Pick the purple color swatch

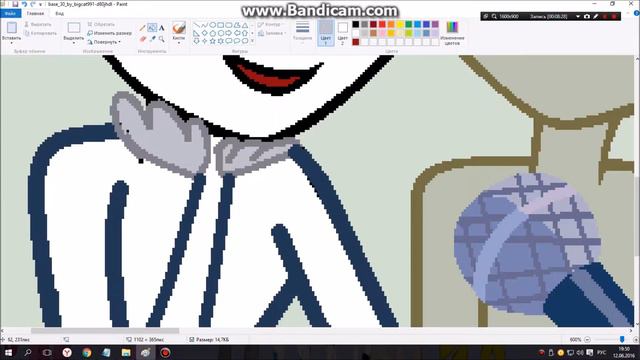pyautogui.click(x=435, y=24)
